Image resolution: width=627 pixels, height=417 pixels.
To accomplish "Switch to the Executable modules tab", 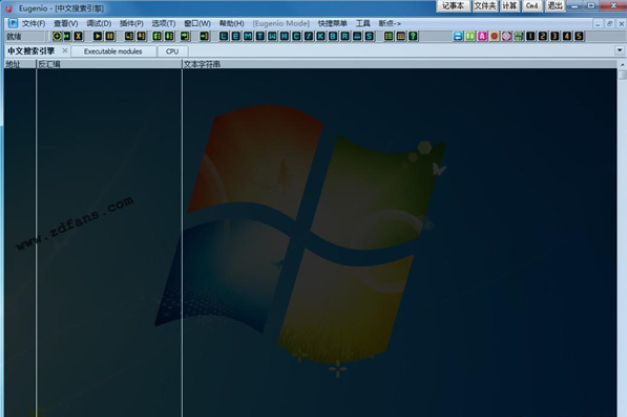I will click(113, 51).
